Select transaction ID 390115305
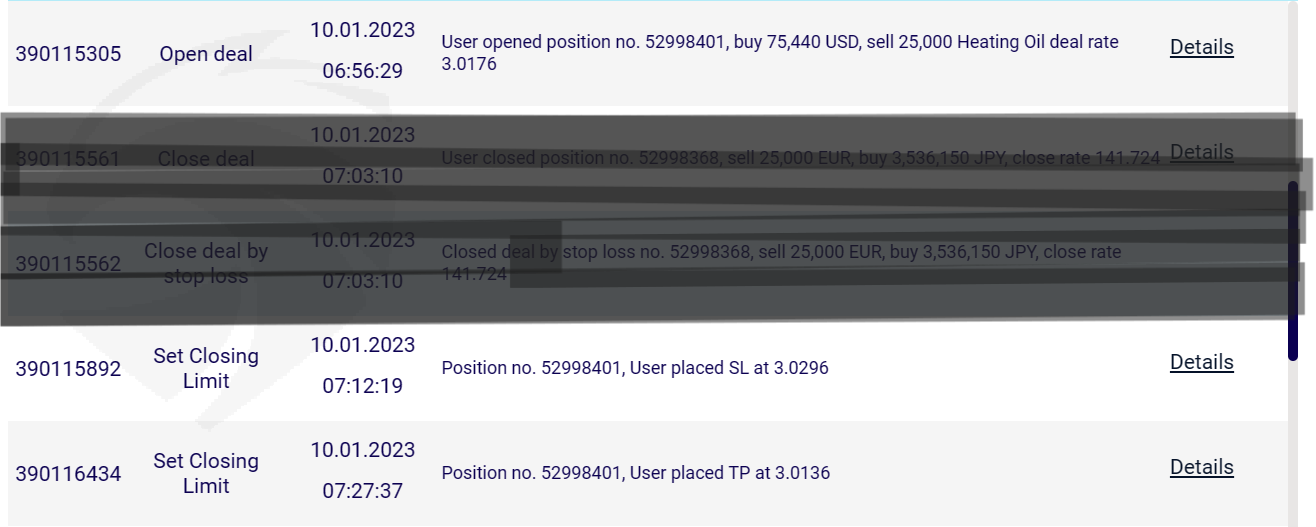Image resolution: width=1316 pixels, height=527 pixels. point(68,54)
